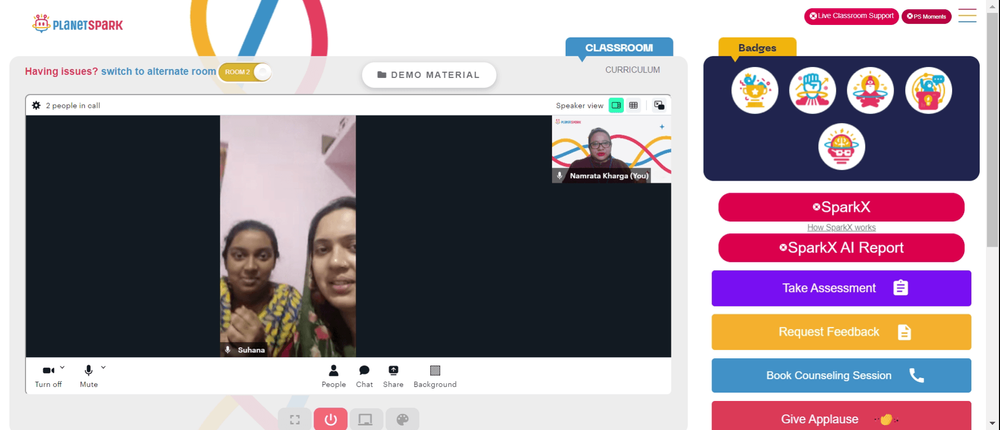The image size is (1000, 430).
Task: Click the 'Suhana' name label
Action: [x=251, y=350]
